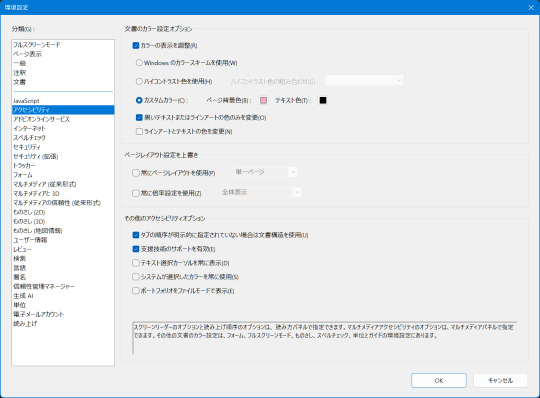Open the ハイコントラスト色の組み合わせ dropdown
Viewport: 540px width, 398px height.
pos(364,81)
